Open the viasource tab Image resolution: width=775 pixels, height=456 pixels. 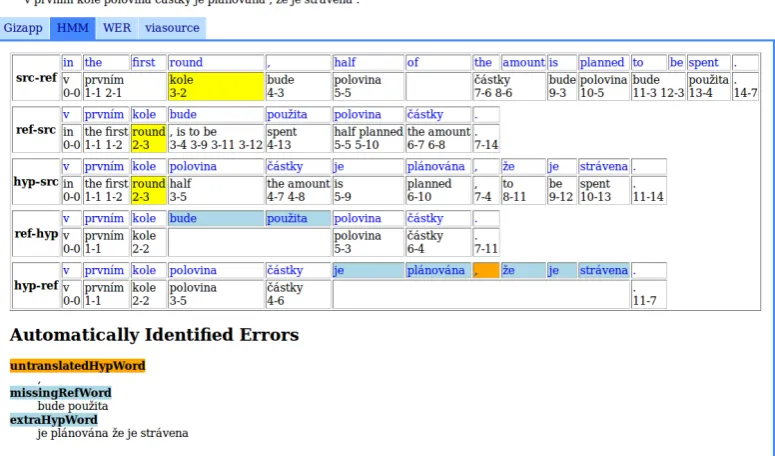(172, 28)
